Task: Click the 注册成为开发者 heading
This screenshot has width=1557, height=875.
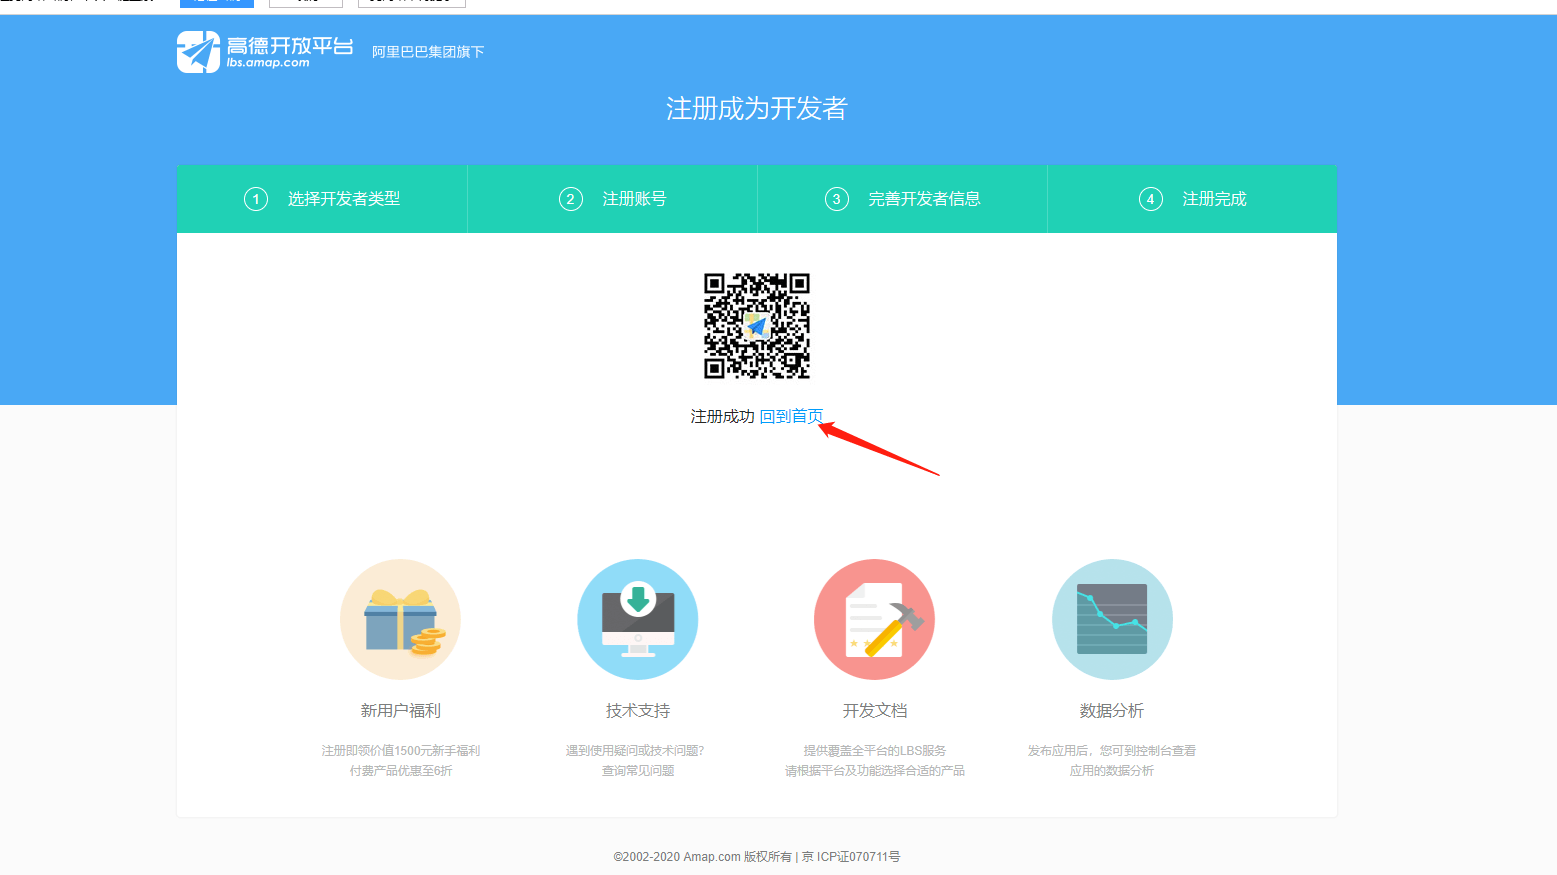Action: (x=757, y=108)
